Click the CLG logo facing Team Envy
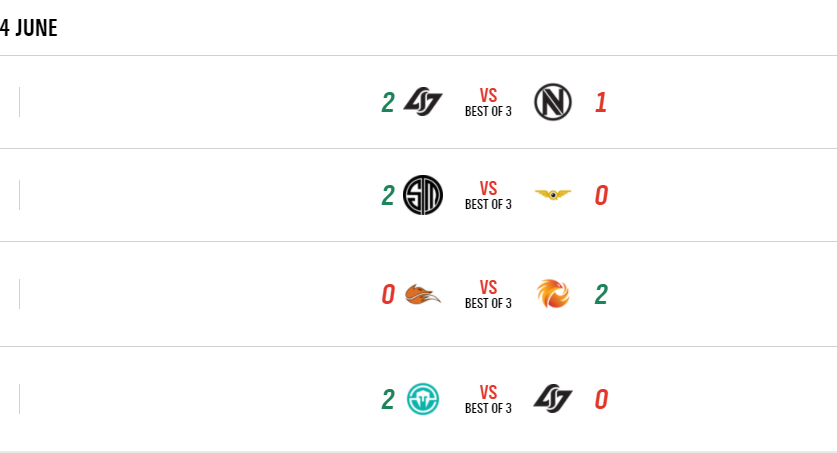The image size is (837, 453). [x=423, y=102]
